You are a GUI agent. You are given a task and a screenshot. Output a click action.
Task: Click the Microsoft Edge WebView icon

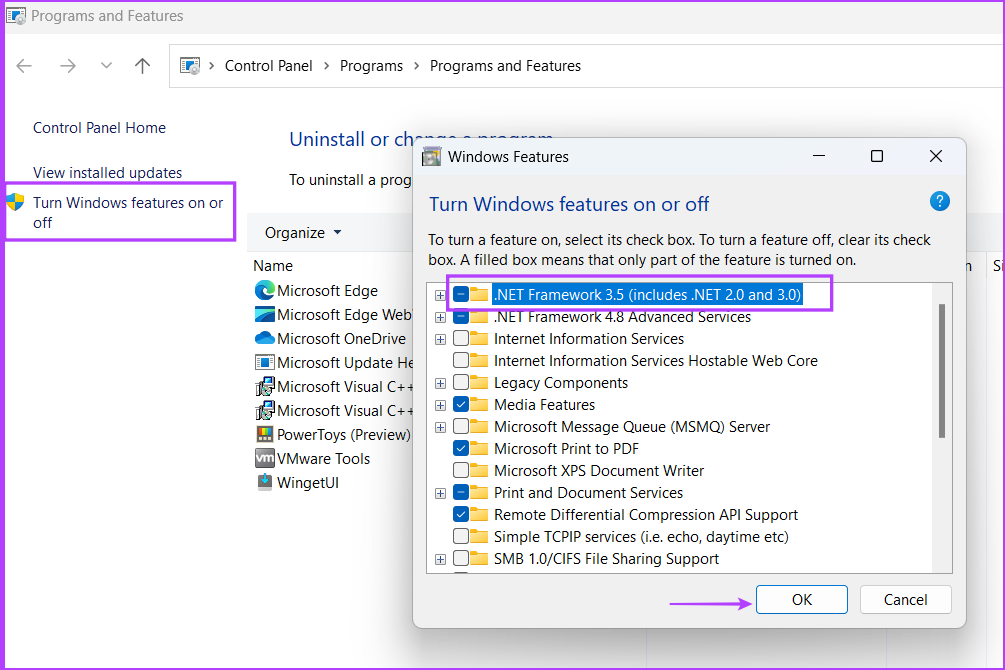click(x=264, y=314)
